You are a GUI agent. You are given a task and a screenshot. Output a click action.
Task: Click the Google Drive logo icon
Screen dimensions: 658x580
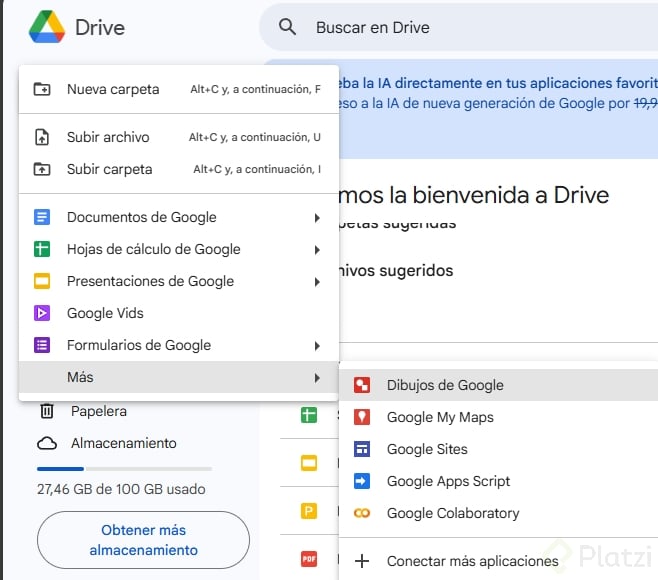(x=46, y=27)
